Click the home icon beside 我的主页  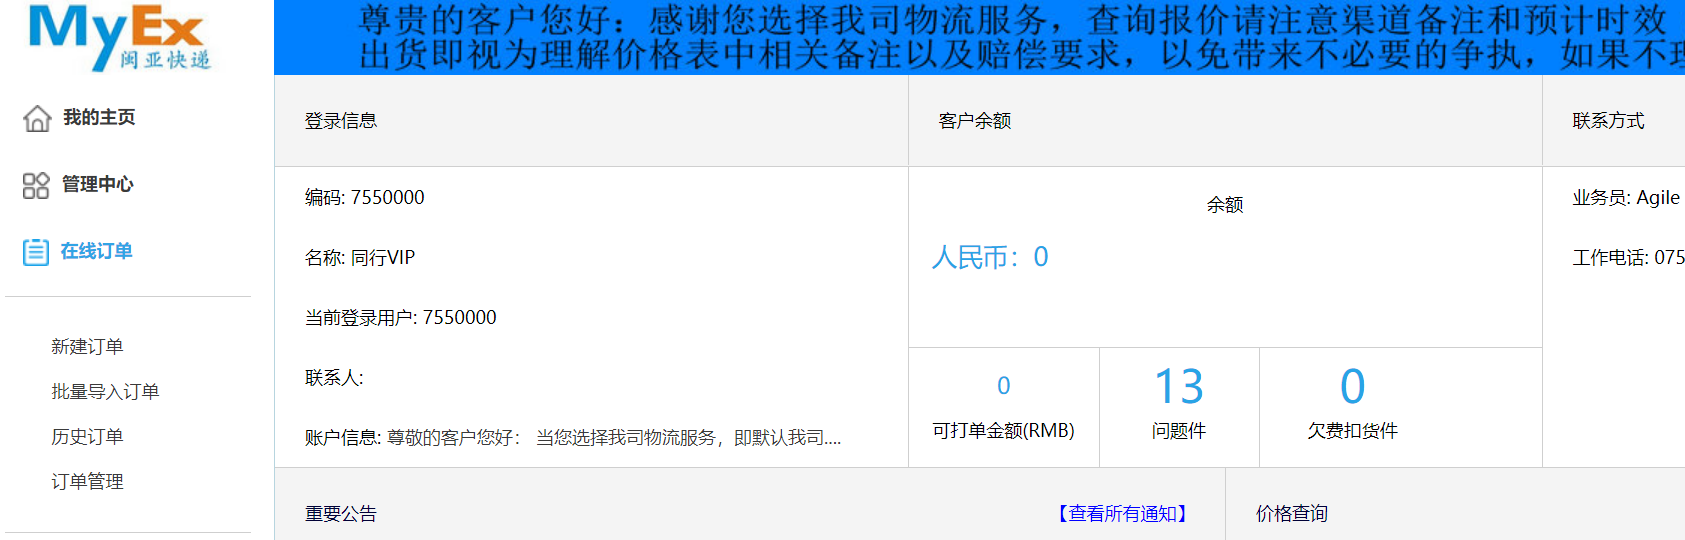(x=37, y=118)
